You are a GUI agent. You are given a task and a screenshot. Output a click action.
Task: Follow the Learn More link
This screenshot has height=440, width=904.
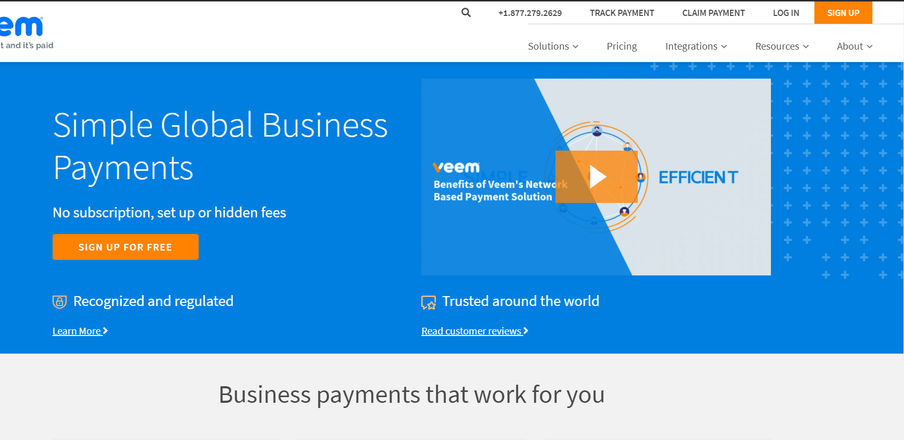coord(80,331)
